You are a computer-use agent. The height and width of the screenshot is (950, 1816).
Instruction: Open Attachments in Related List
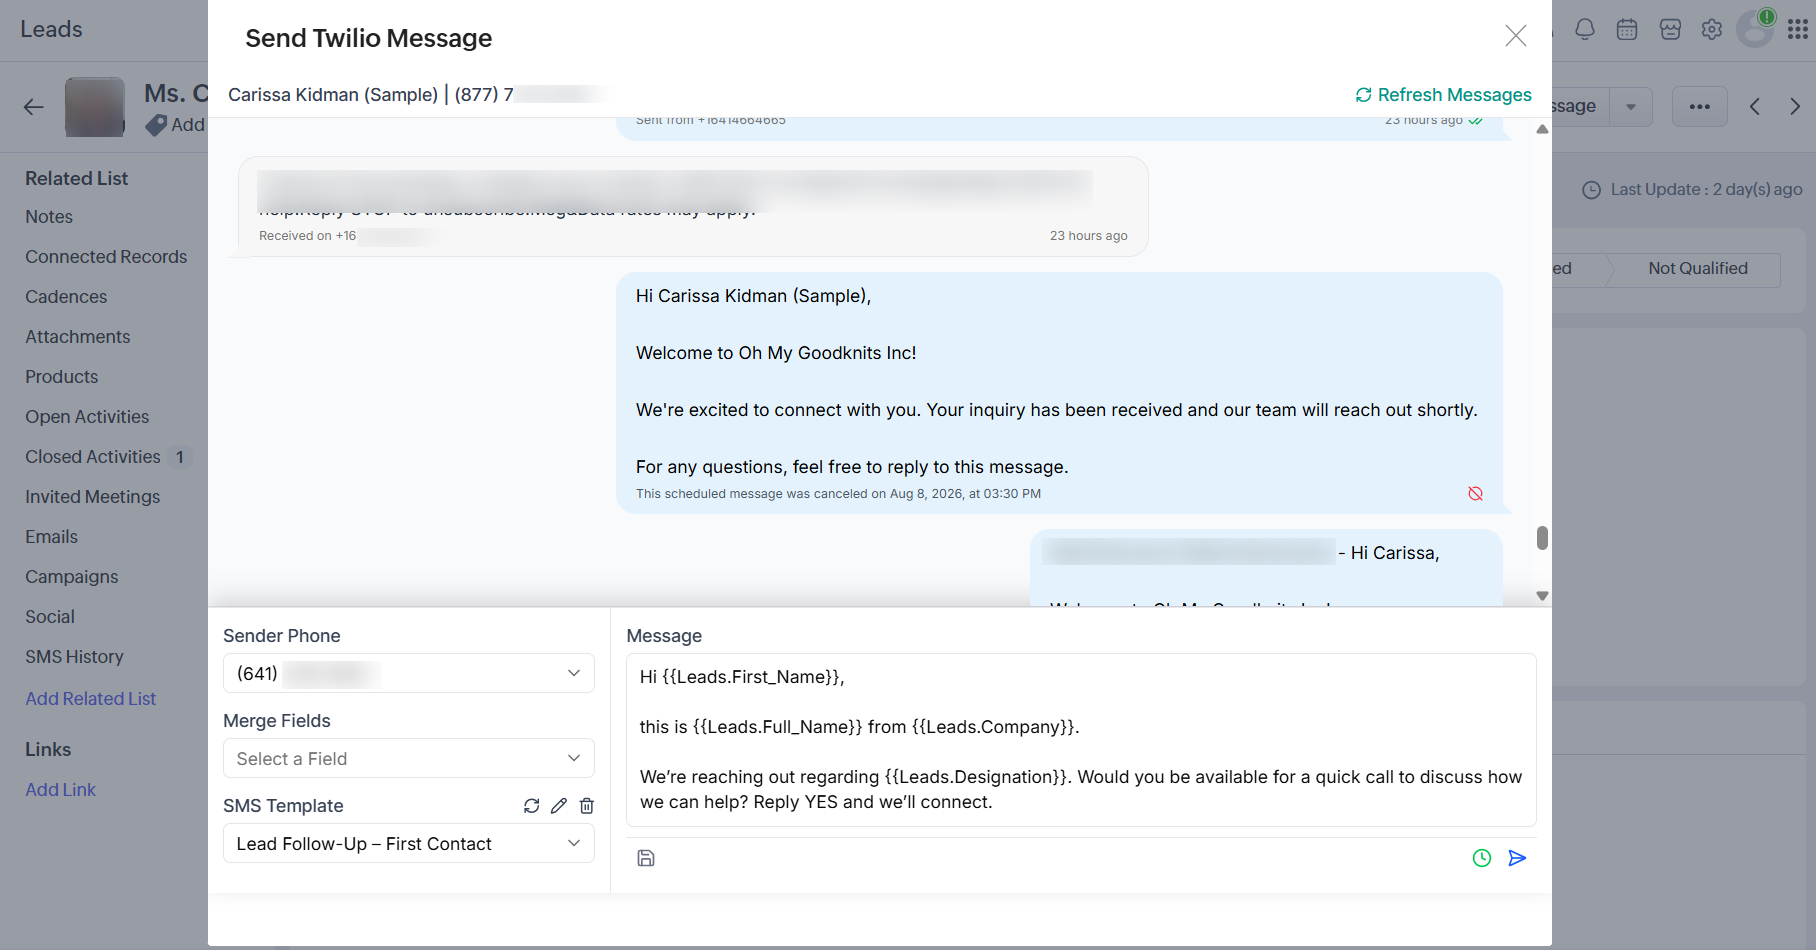pyautogui.click(x=78, y=337)
